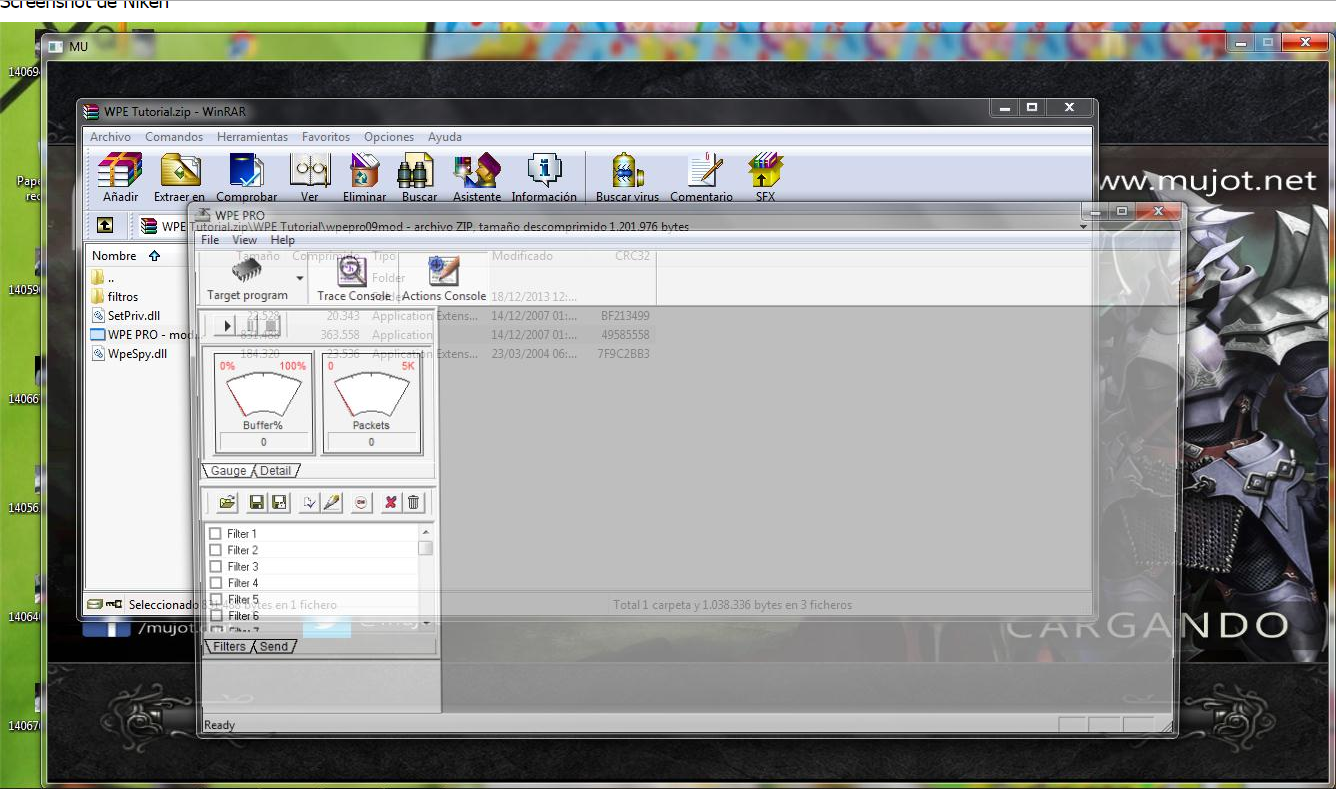Toggle the Filter 4 checkbox
This screenshot has width=1336, height=789.
coord(215,583)
